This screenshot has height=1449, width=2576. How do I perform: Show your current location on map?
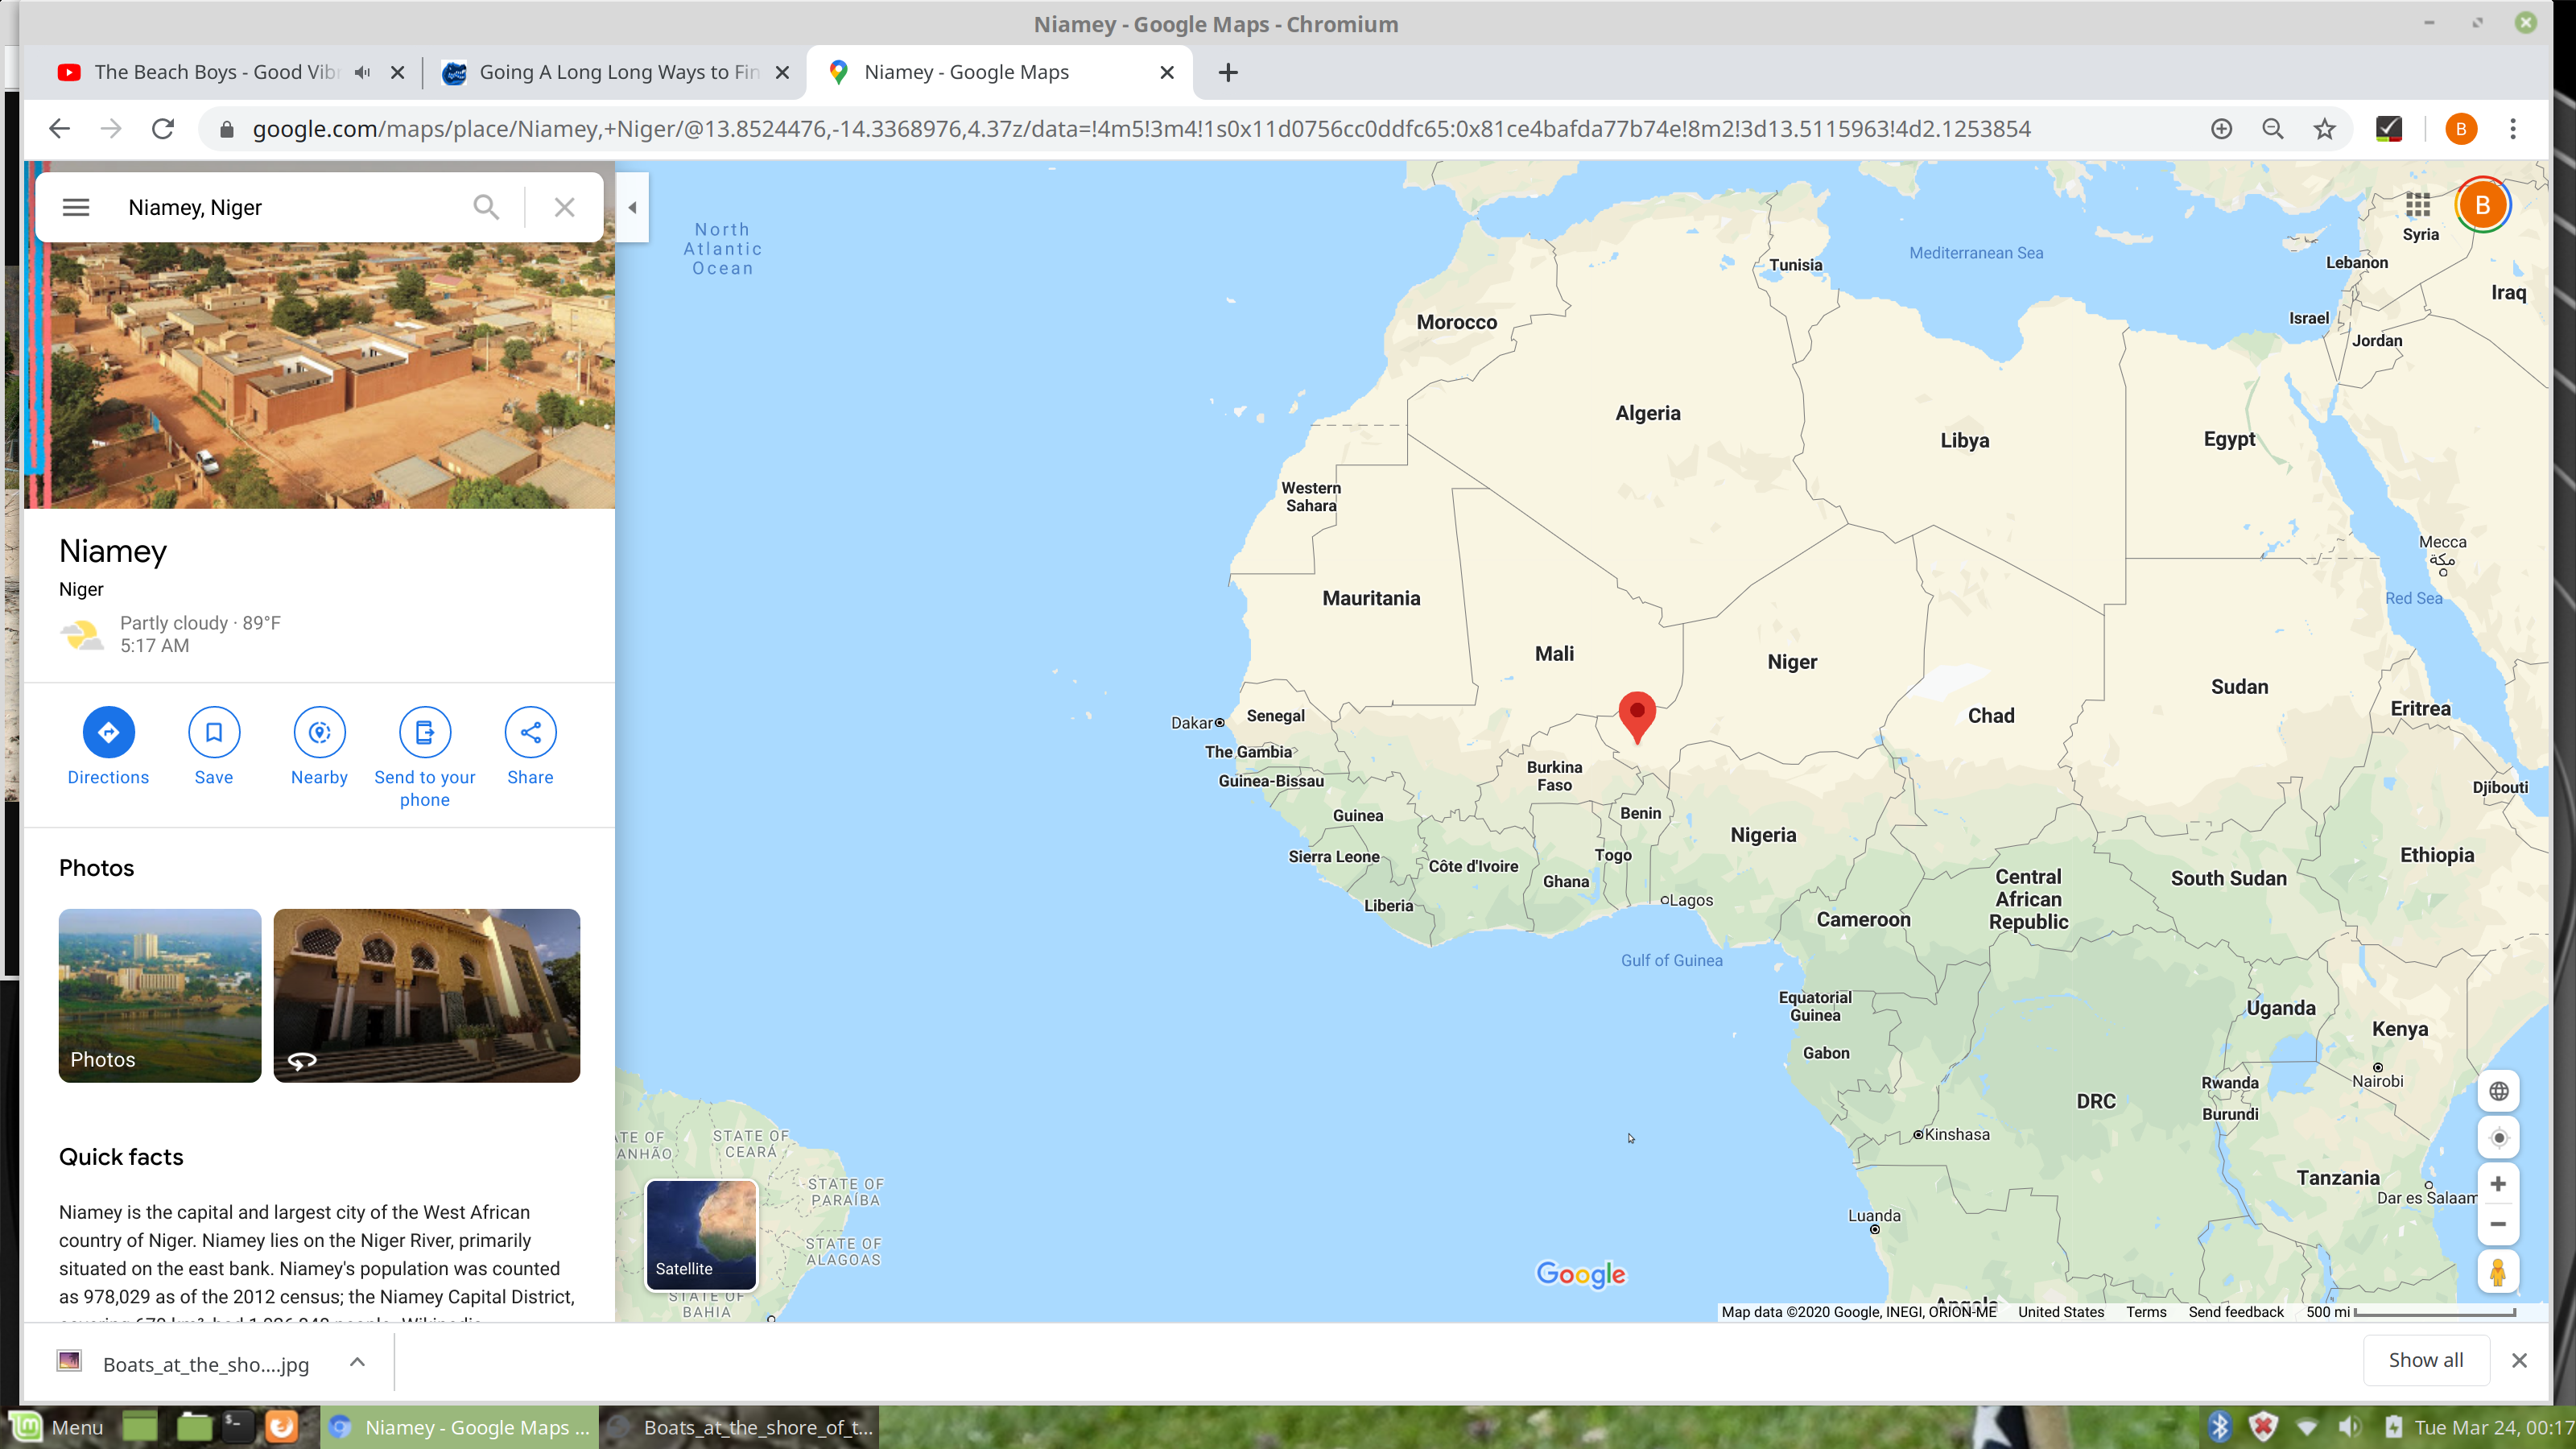[2498, 1138]
